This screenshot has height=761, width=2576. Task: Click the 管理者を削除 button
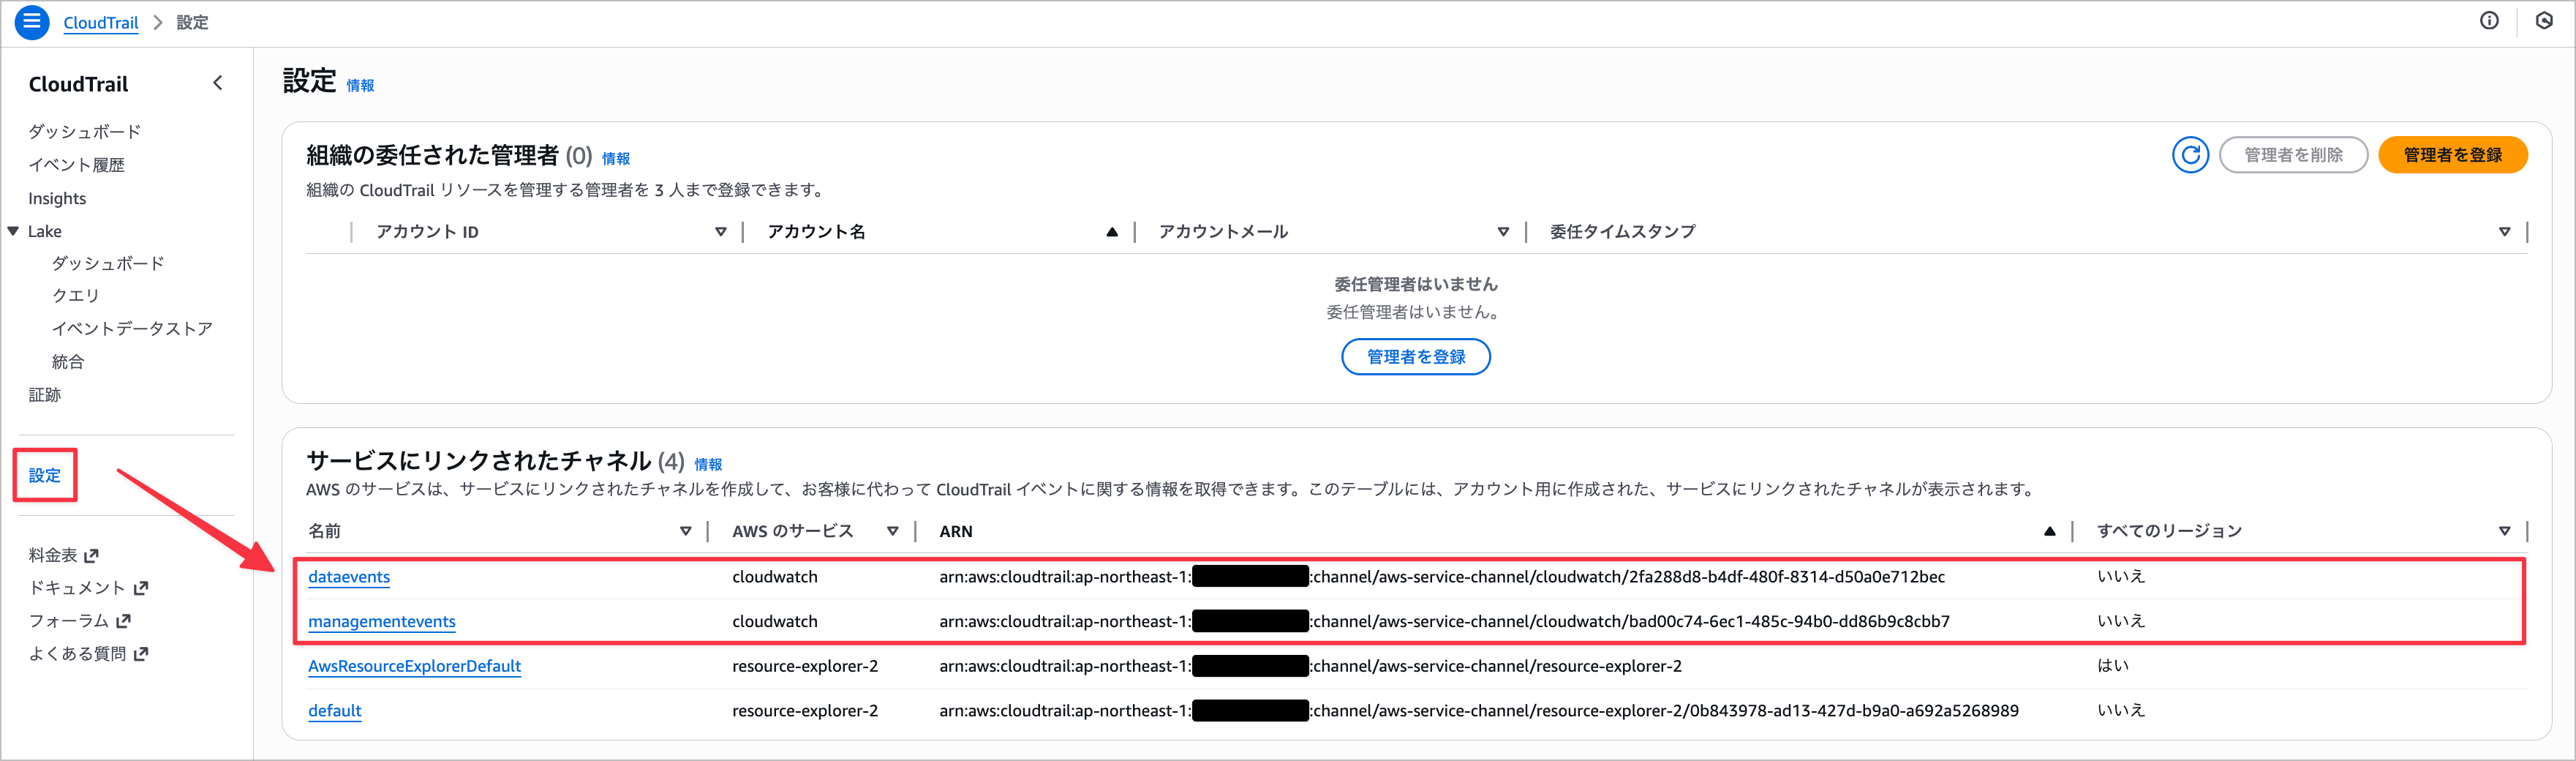click(x=2293, y=155)
